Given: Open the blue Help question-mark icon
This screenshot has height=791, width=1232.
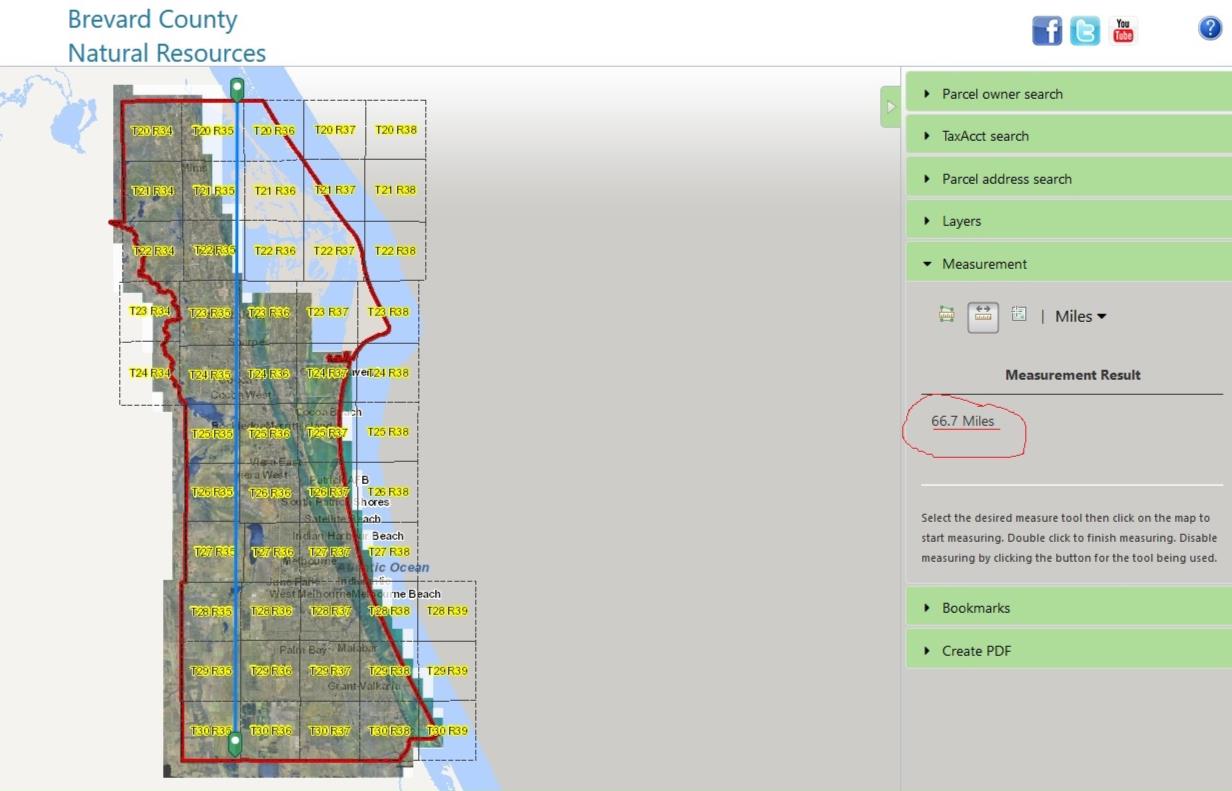Looking at the screenshot, I should pyautogui.click(x=1209, y=29).
